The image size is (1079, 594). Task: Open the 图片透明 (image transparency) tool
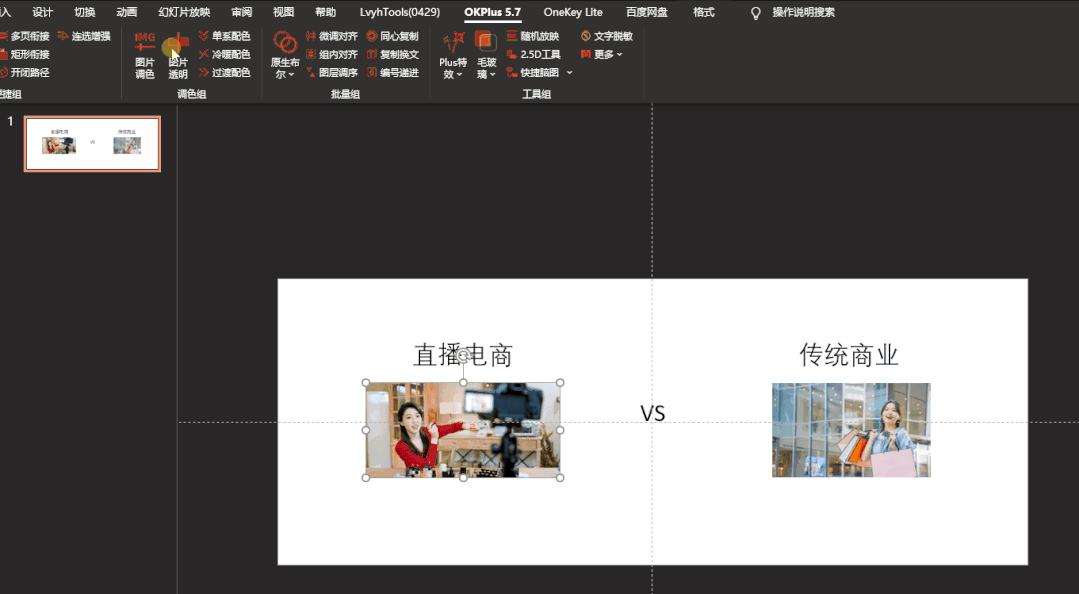[x=177, y=54]
